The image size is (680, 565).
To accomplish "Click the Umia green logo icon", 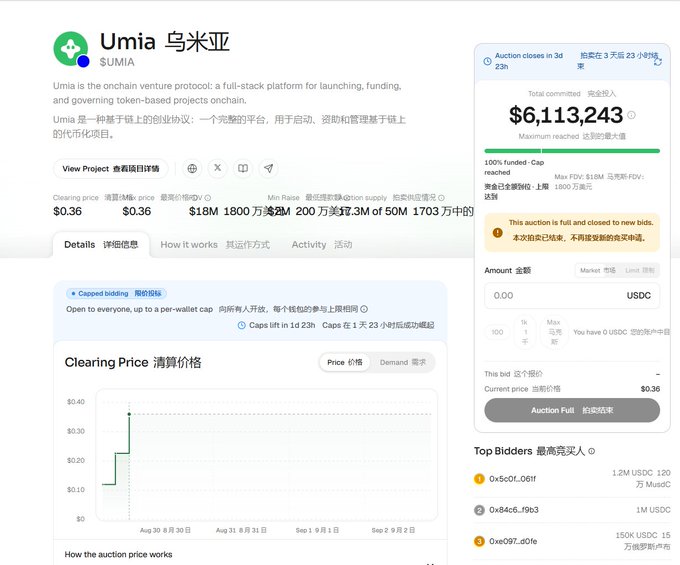I will pyautogui.click(x=71, y=49).
